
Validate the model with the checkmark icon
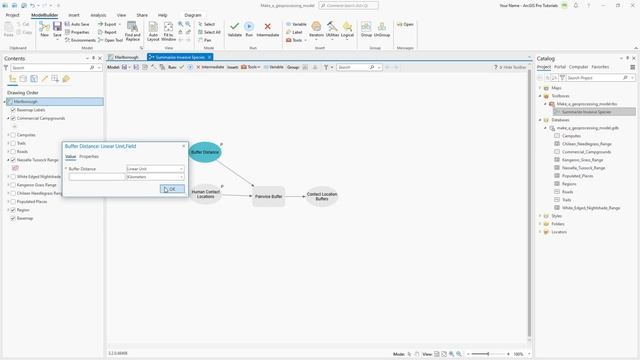234,29
